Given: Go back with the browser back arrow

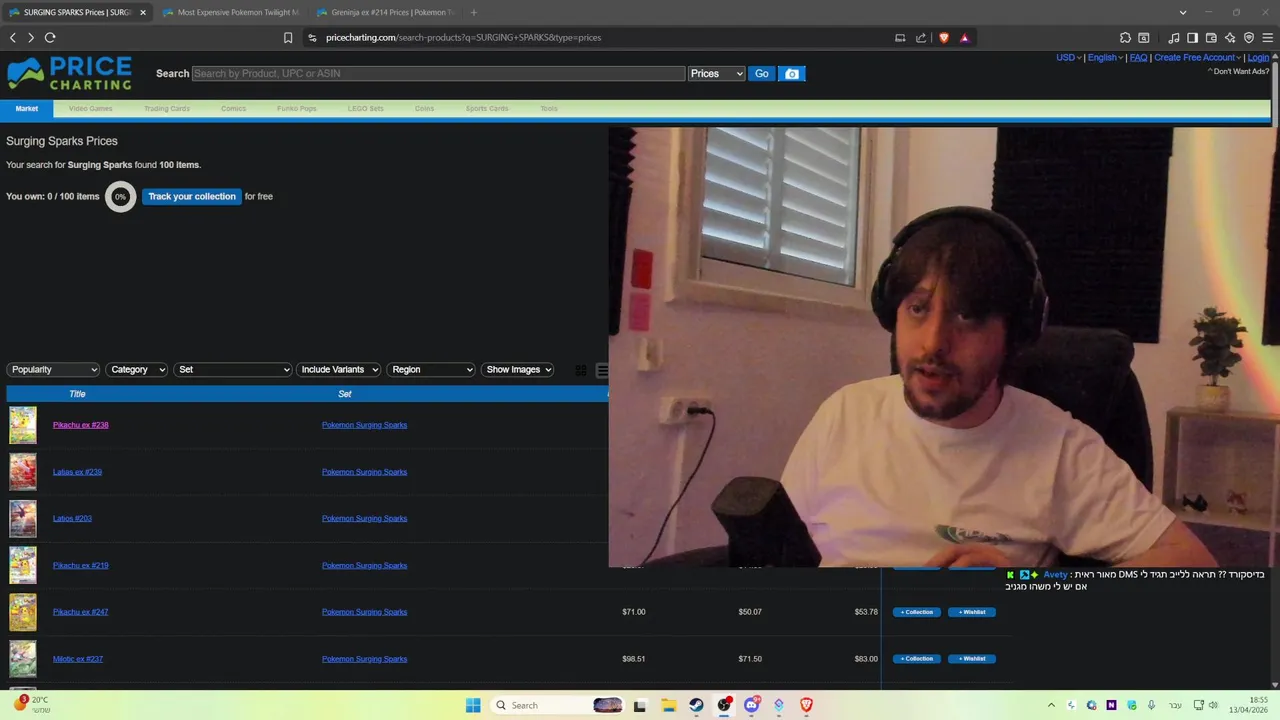Looking at the screenshot, I should click(13, 37).
